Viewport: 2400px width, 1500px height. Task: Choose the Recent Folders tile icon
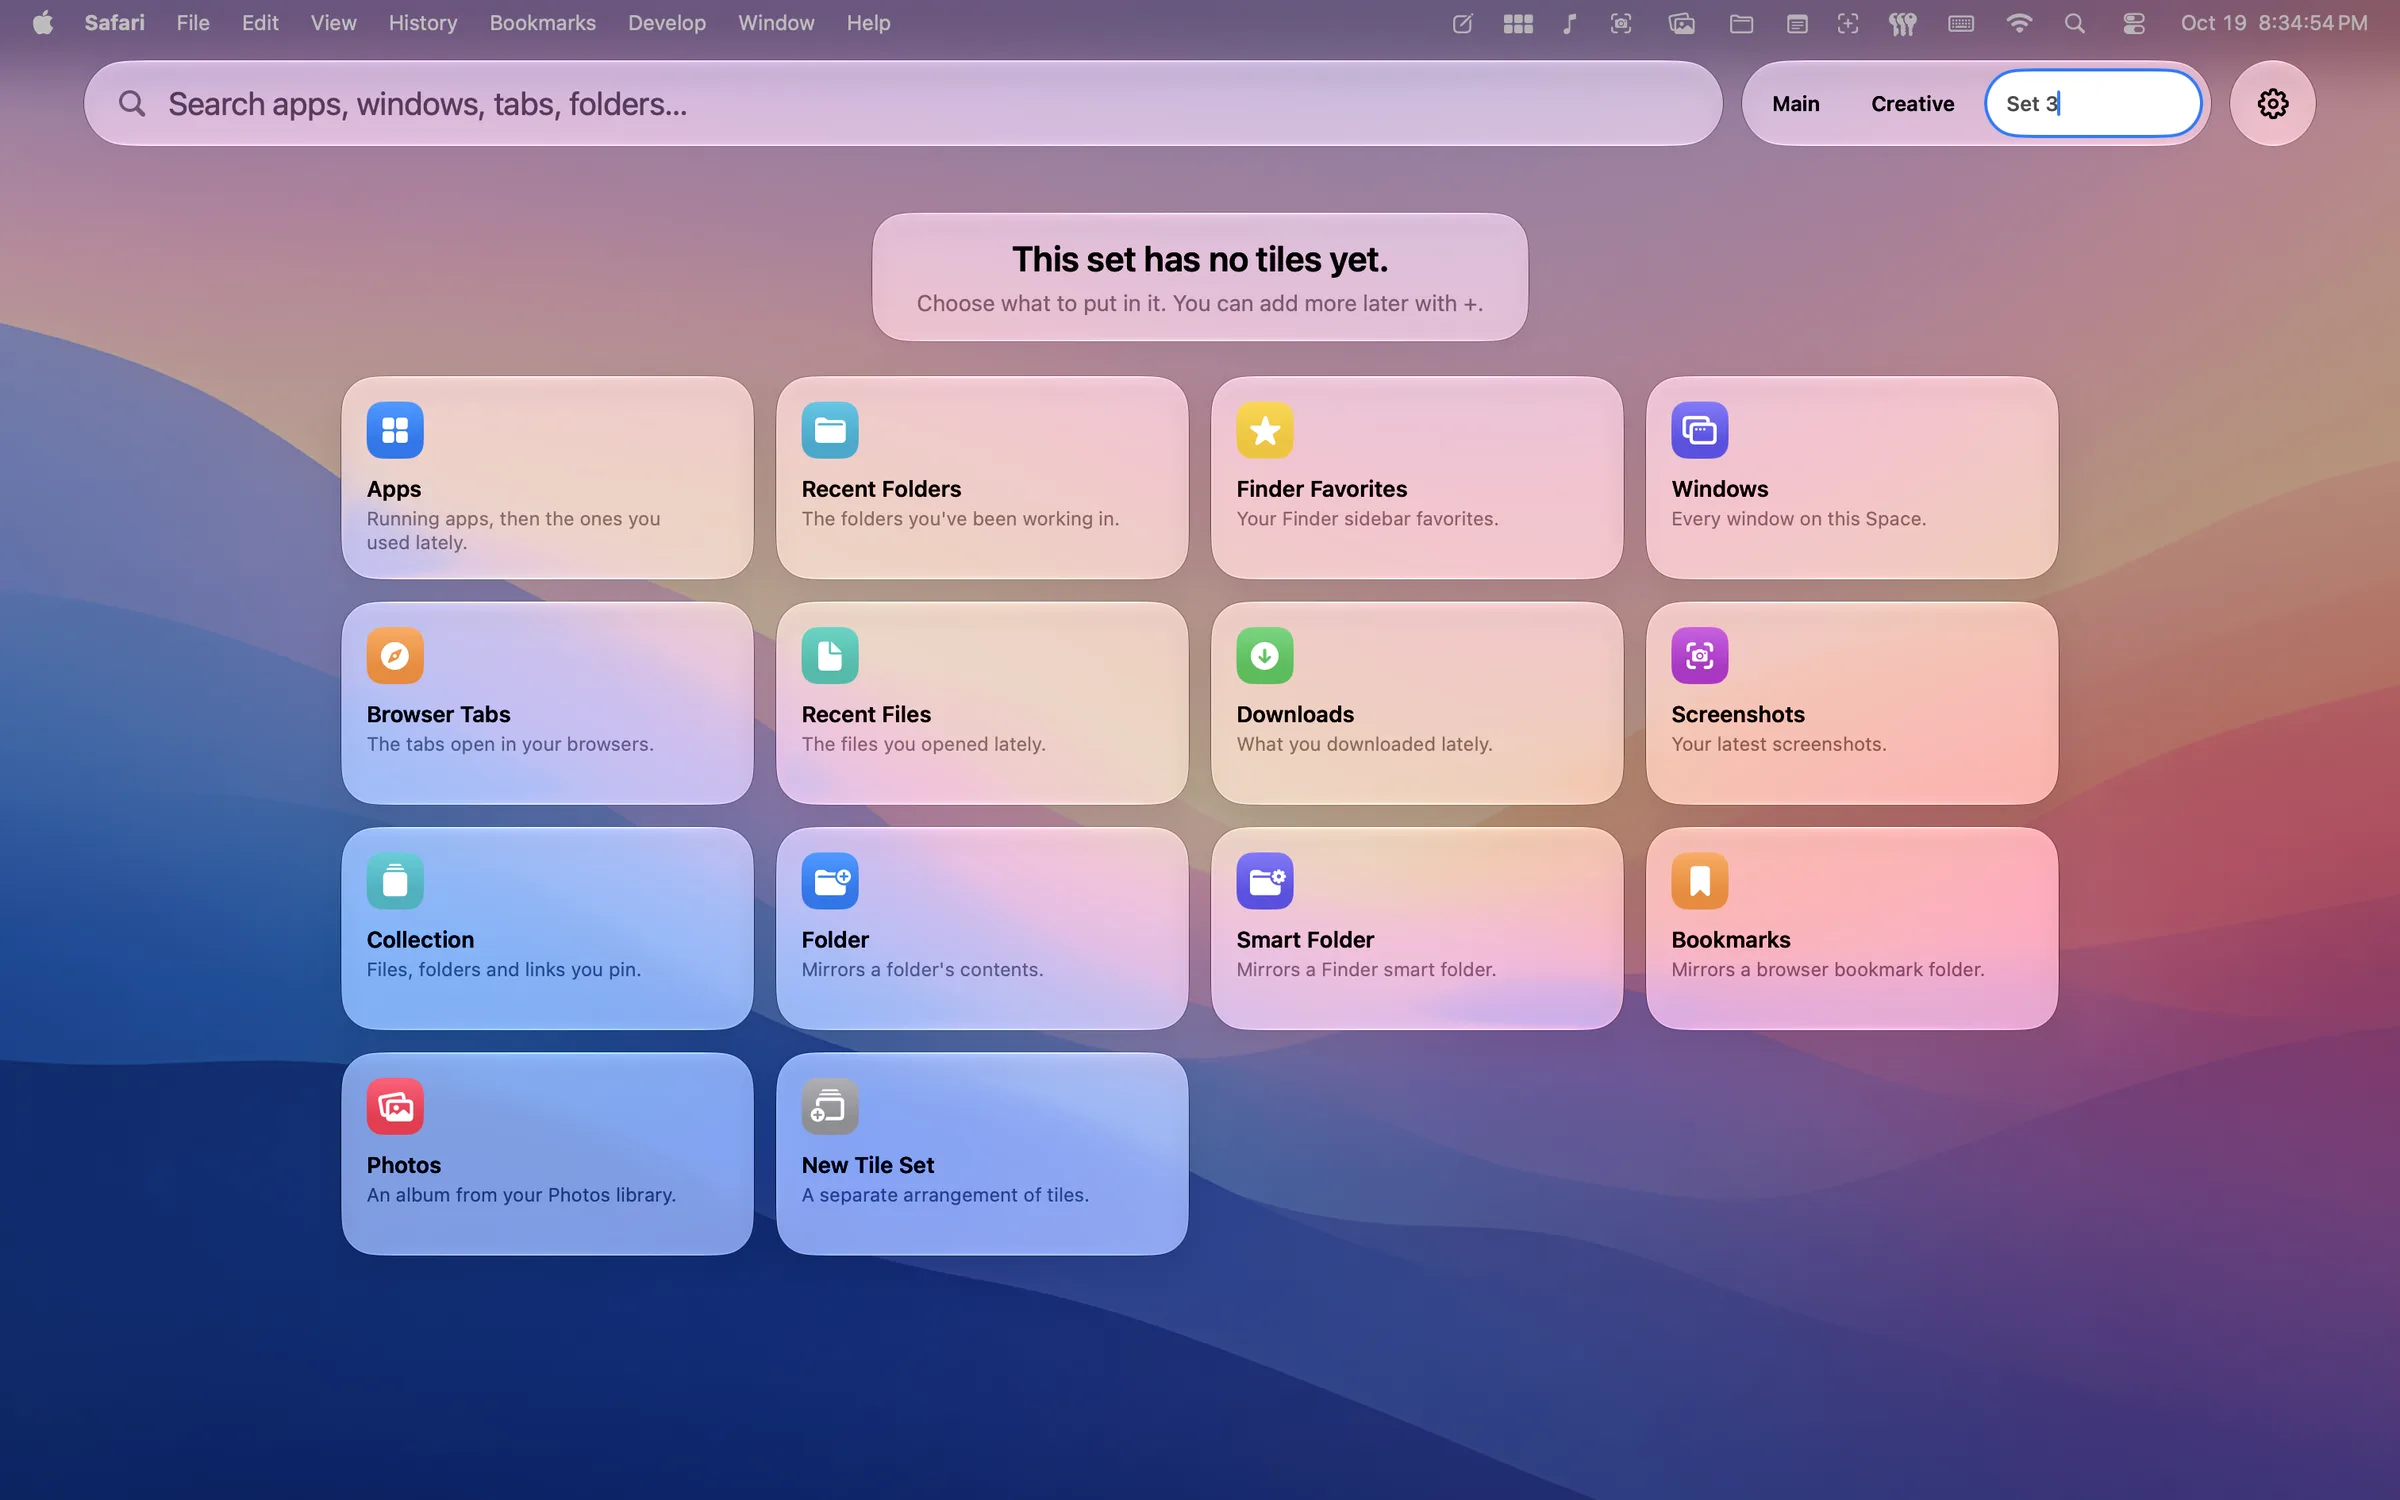[x=830, y=430]
